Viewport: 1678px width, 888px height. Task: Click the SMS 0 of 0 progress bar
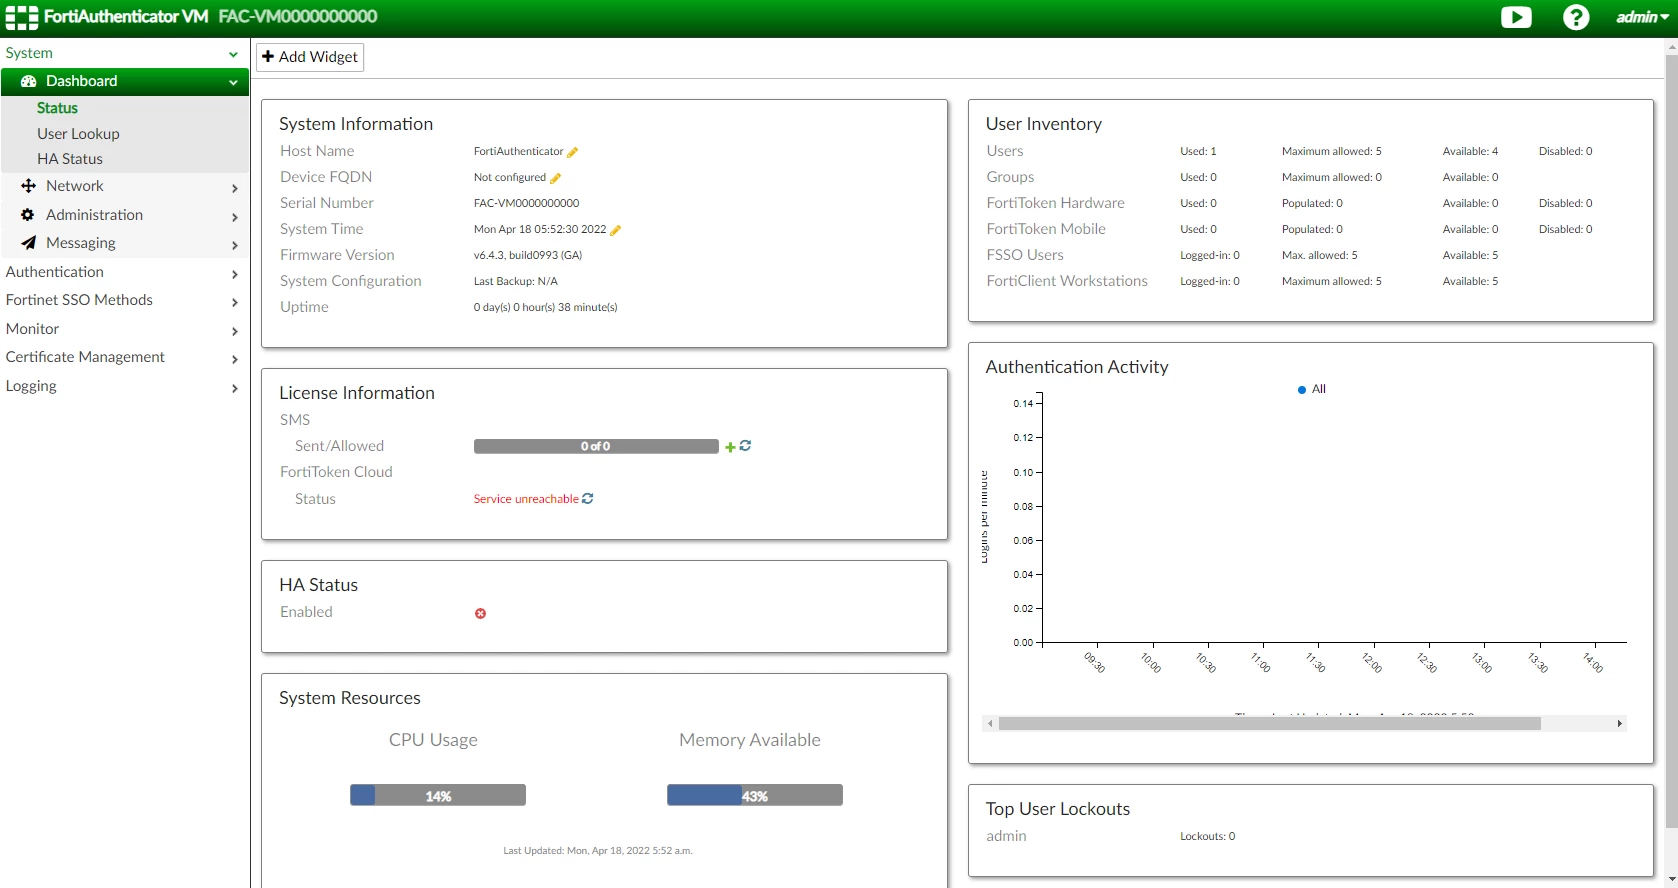pos(596,447)
